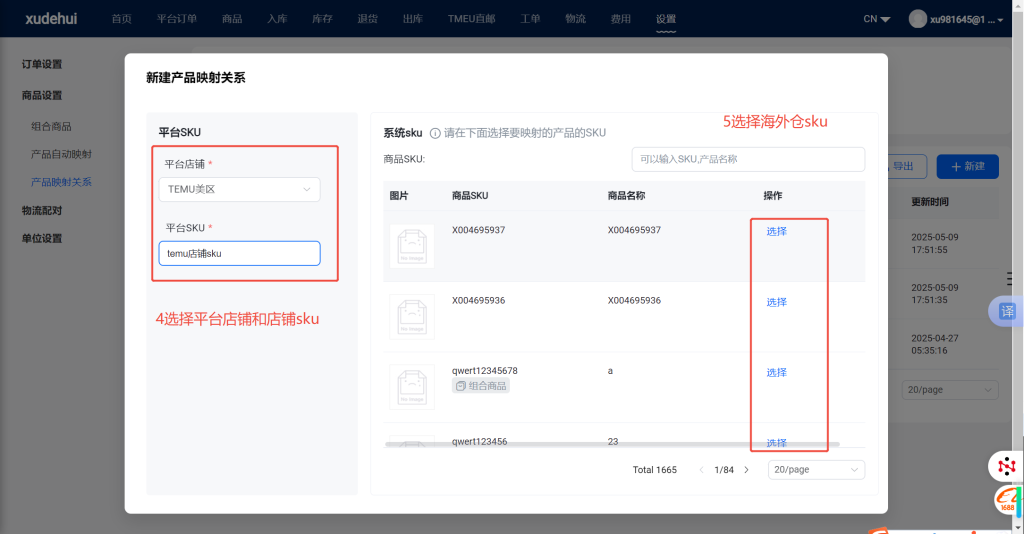The height and width of the screenshot is (534, 1024).
Task: Click the 1688 extension icon
Action: tap(1008, 500)
